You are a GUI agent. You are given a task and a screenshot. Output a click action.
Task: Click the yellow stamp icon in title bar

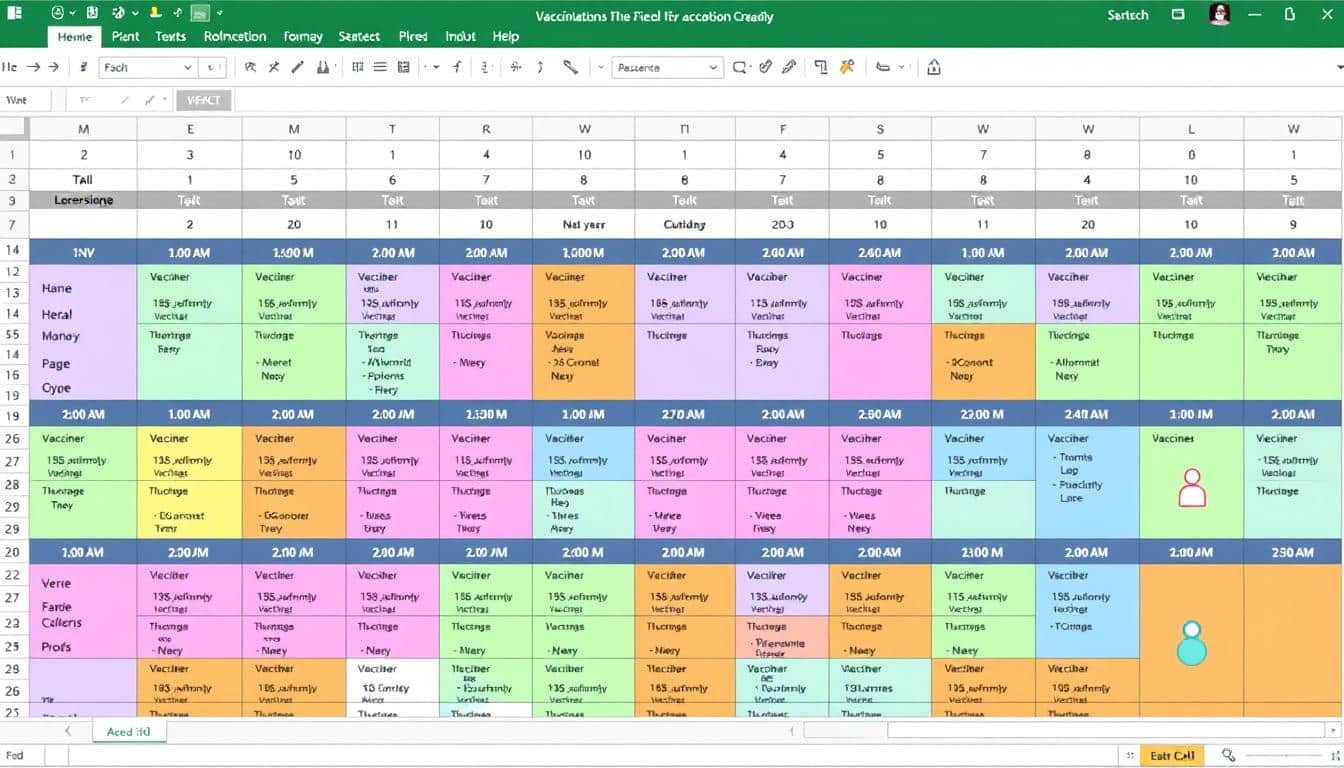(x=155, y=14)
